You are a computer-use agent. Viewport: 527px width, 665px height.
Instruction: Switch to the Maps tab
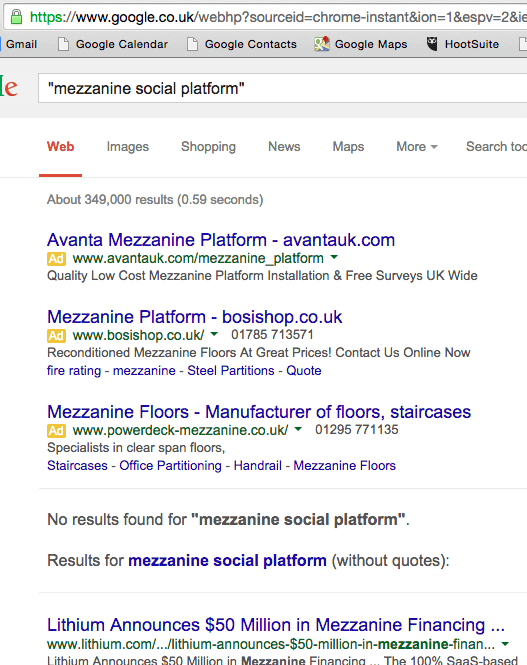click(348, 147)
